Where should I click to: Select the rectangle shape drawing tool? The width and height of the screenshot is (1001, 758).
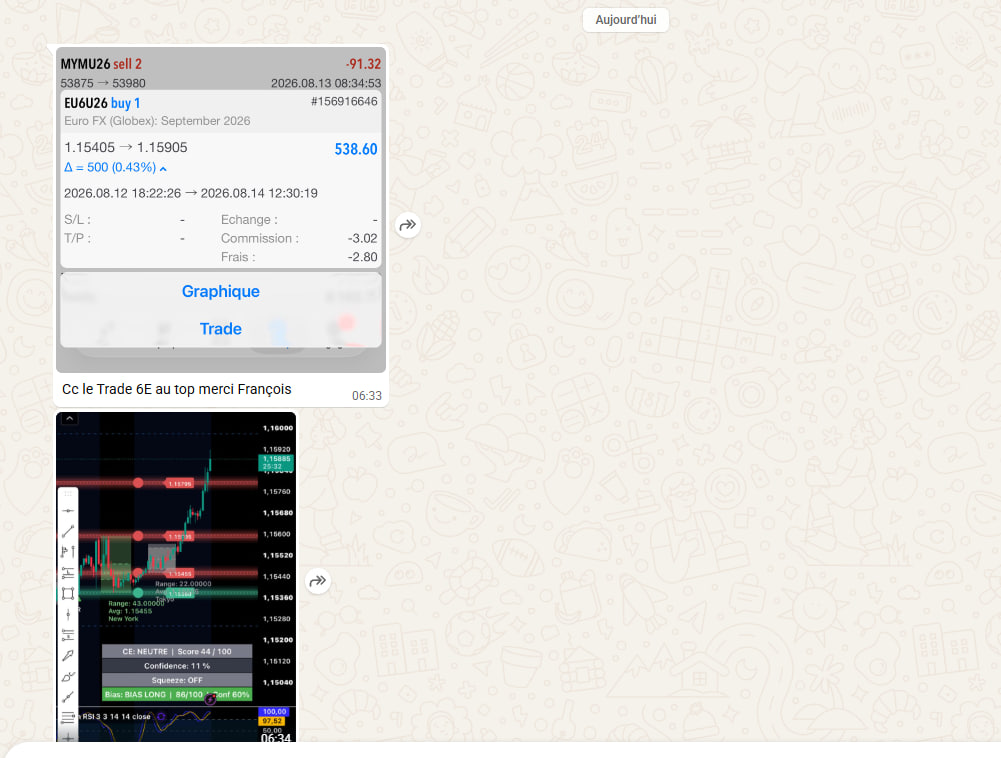(68, 593)
